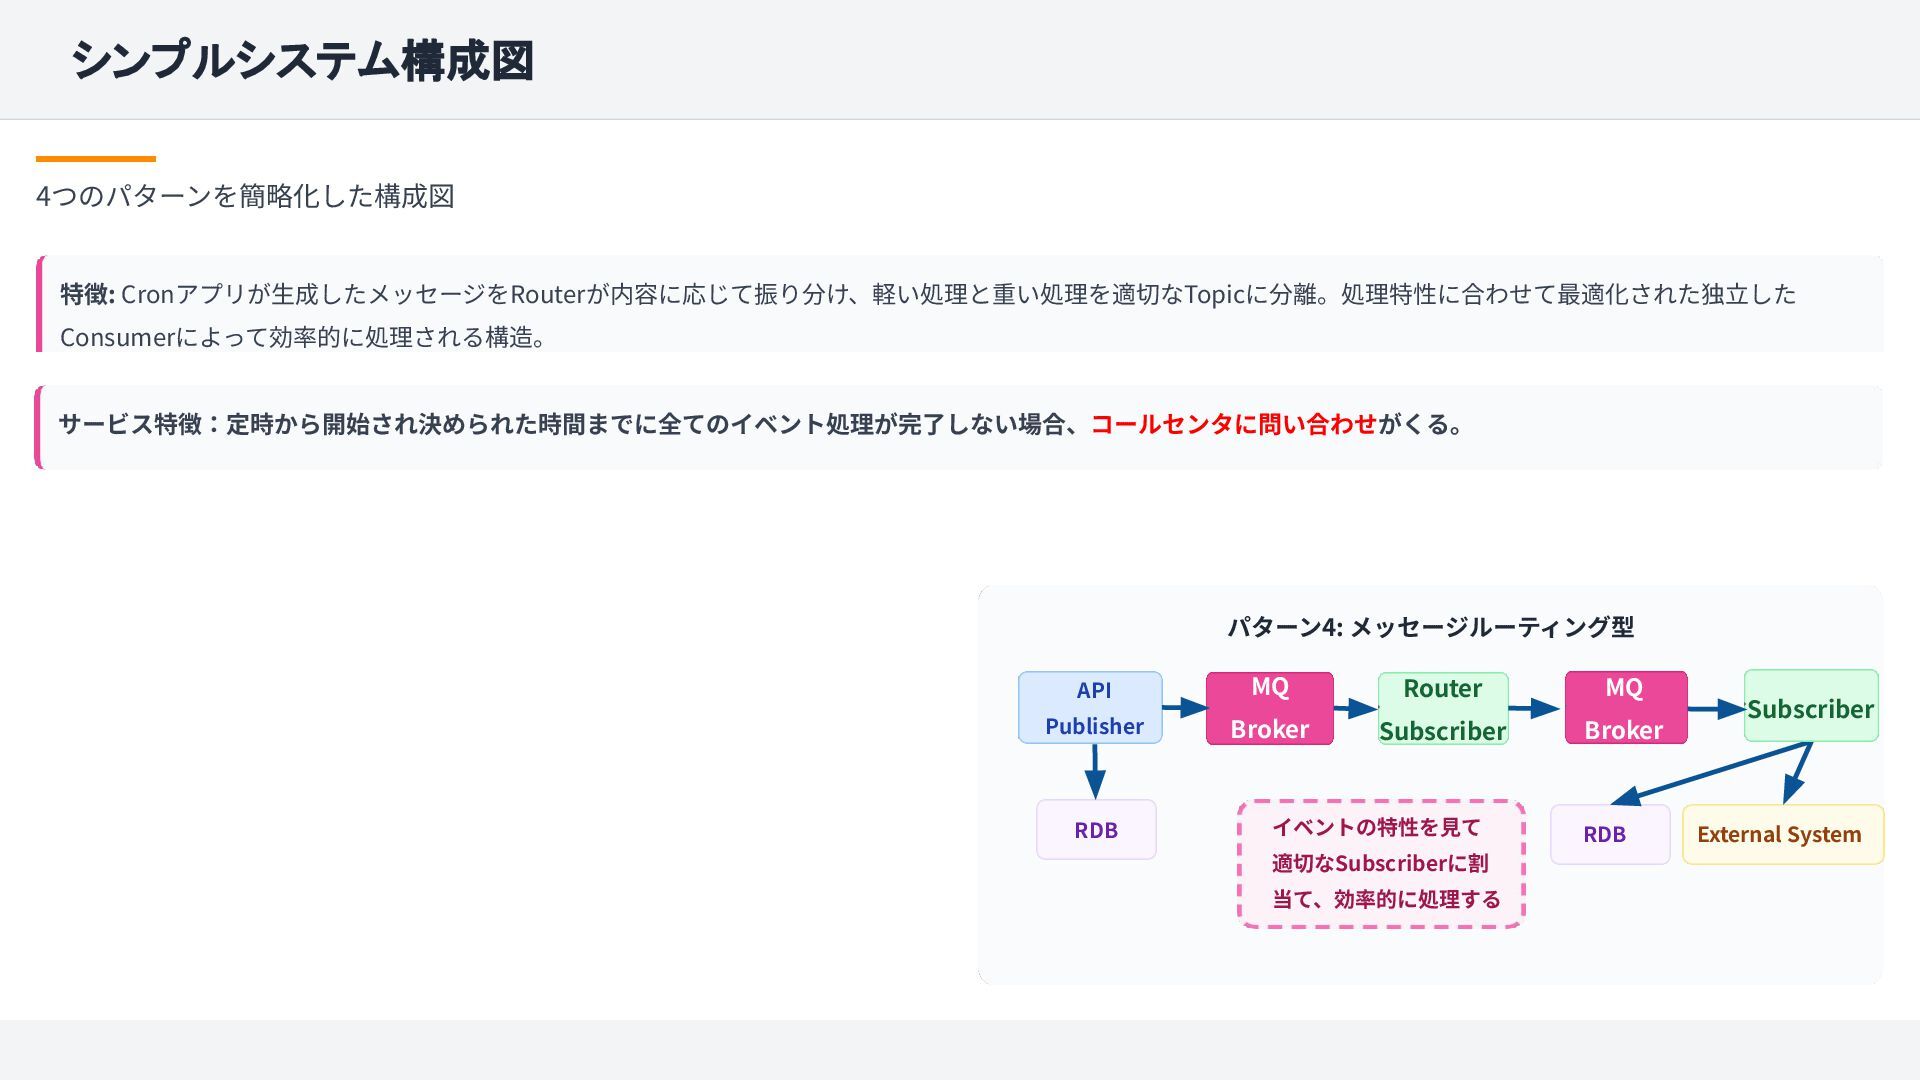This screenshot has width=1920, height=1080.
Task: Click the dashed pink note about Subscriber allocation
Action: tap(1381, 864)
